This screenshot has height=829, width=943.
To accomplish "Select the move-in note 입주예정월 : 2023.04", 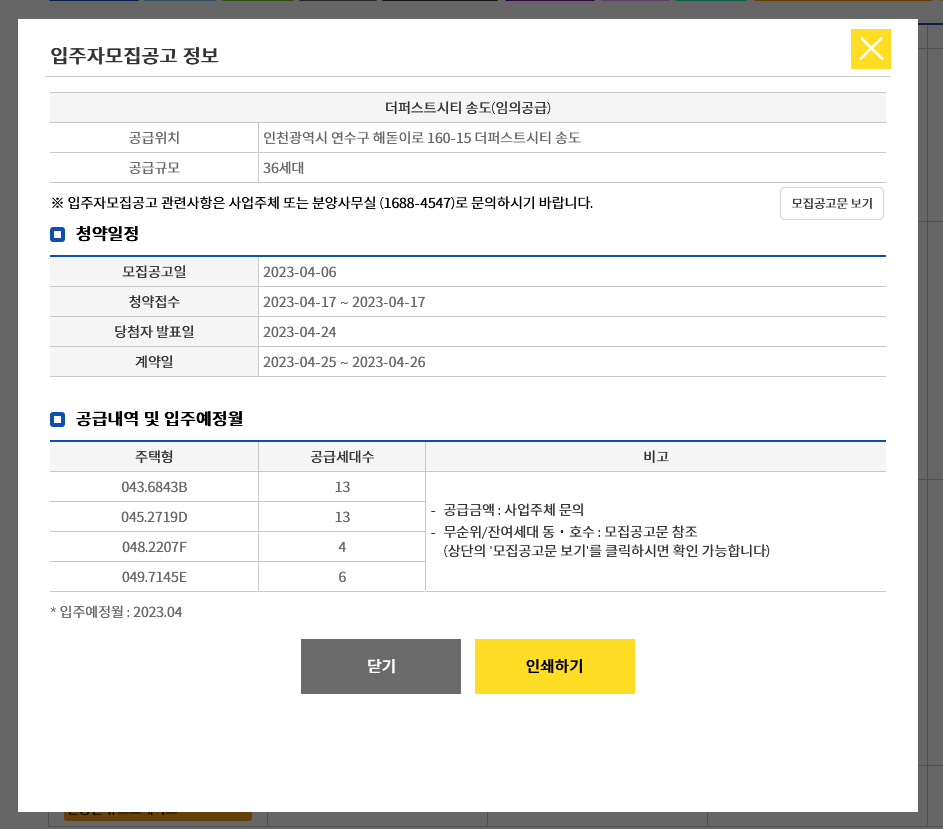I will coord(116,612).
